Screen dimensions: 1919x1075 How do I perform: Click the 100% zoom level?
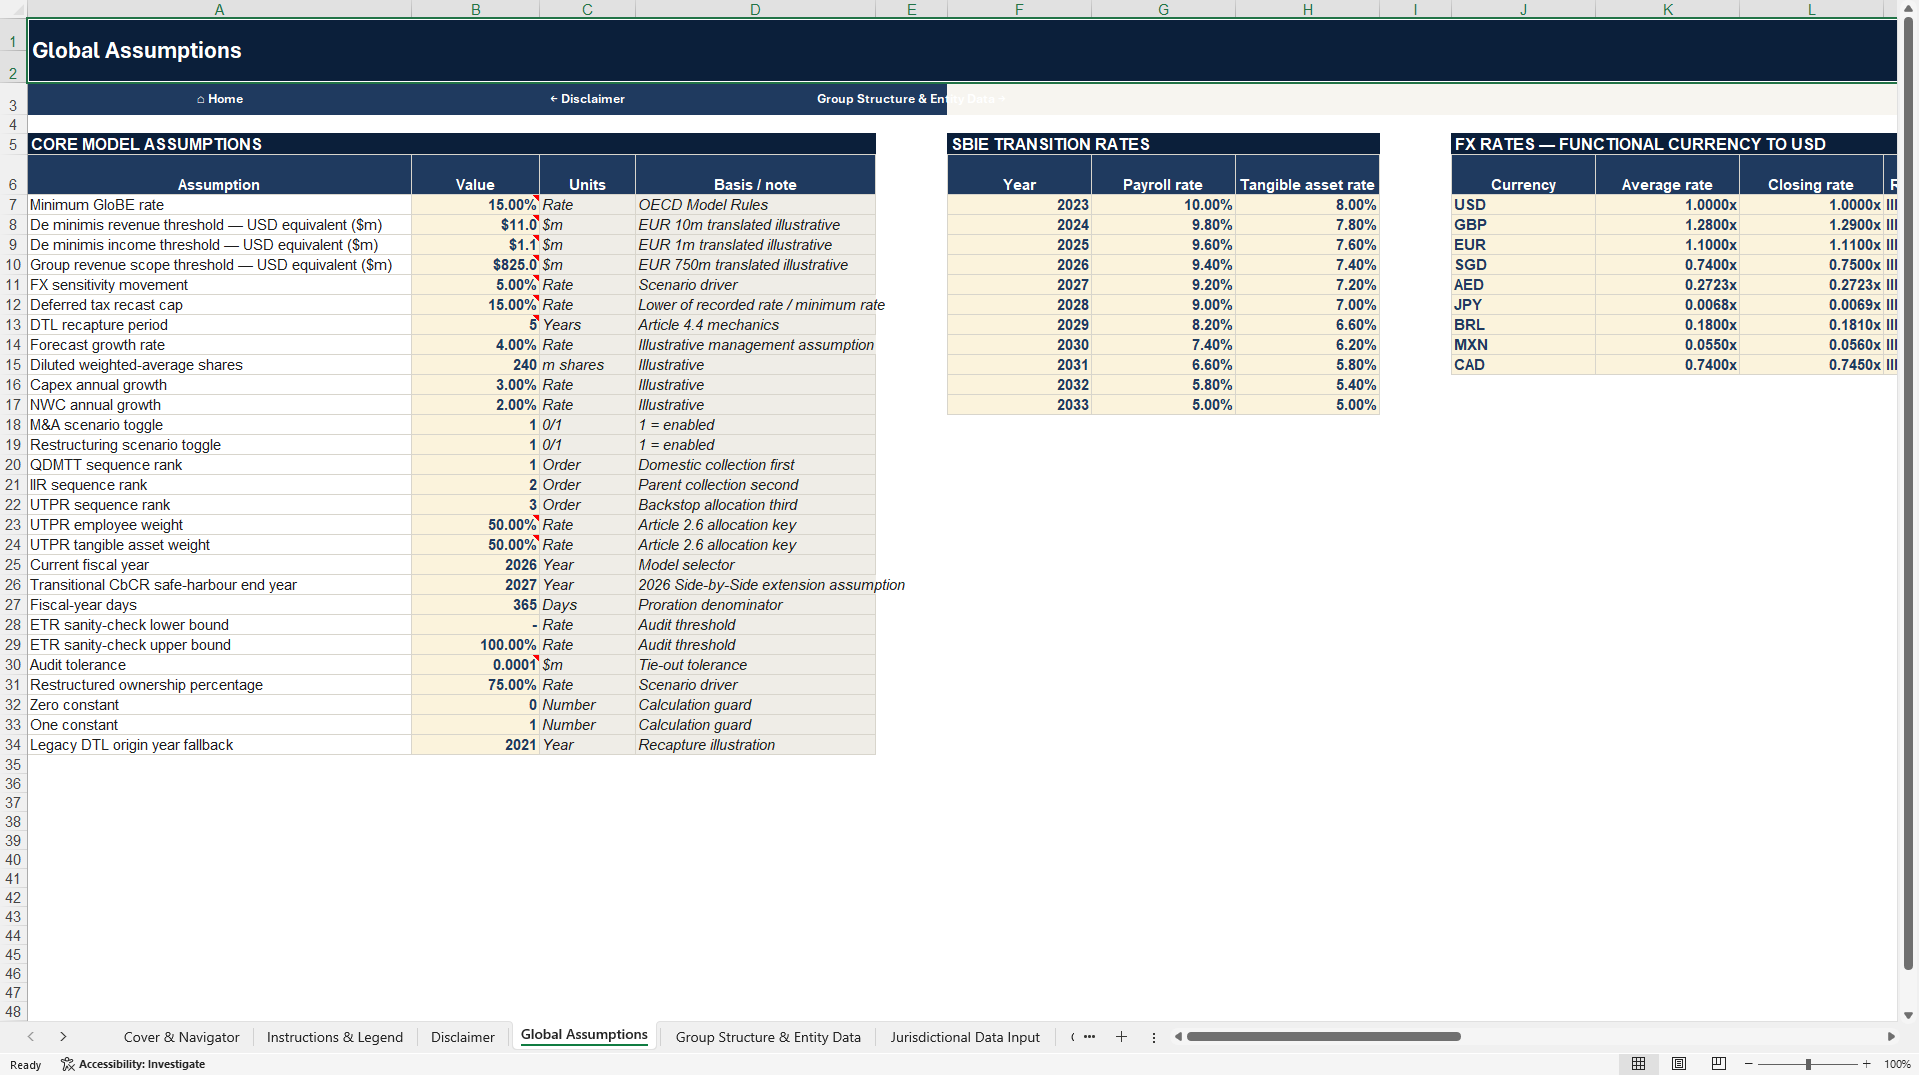tap(1897, 1064)
